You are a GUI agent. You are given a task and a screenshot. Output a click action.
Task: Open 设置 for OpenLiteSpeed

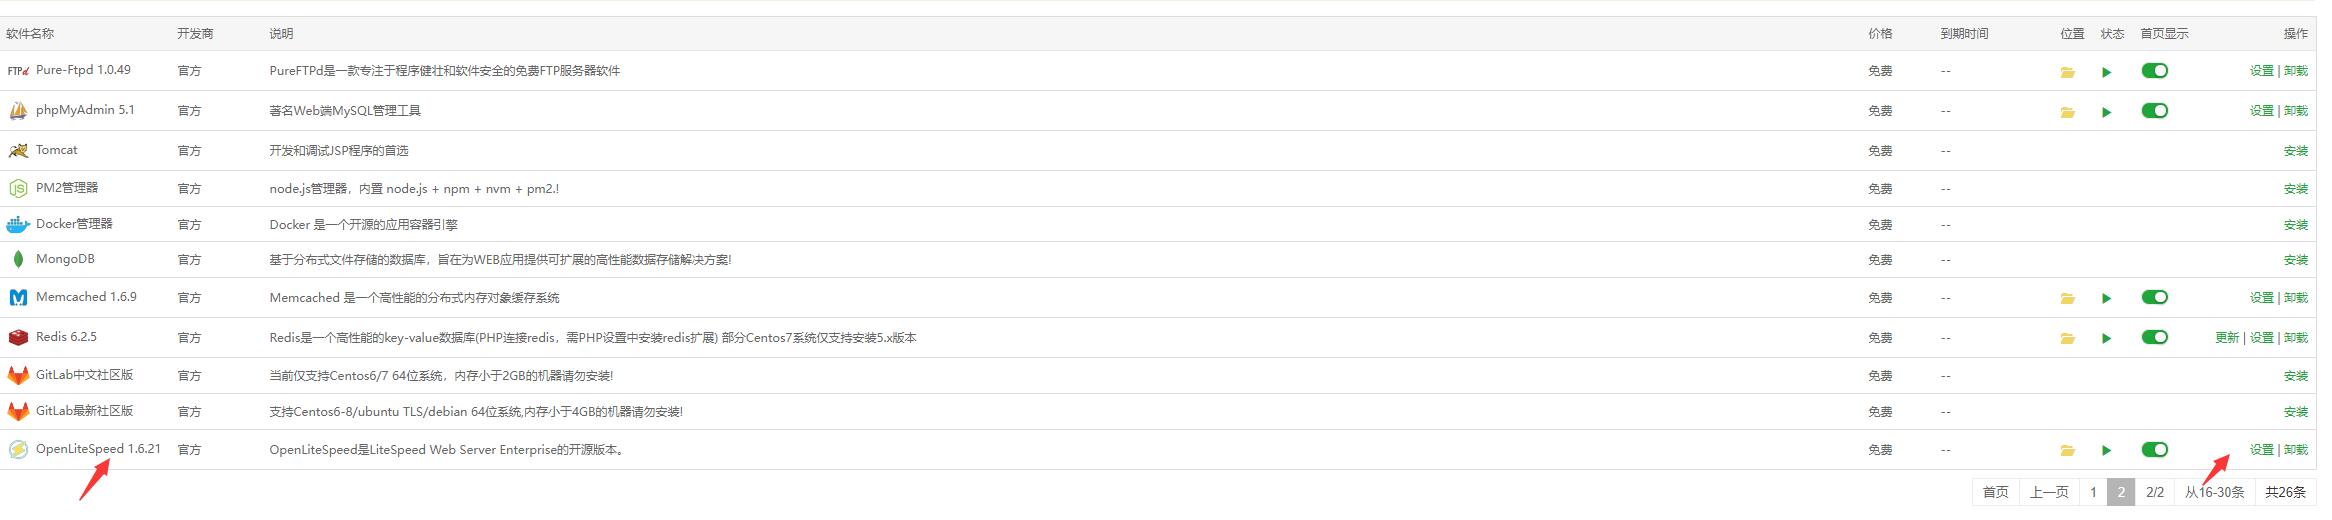click(x=2261, y=450)
